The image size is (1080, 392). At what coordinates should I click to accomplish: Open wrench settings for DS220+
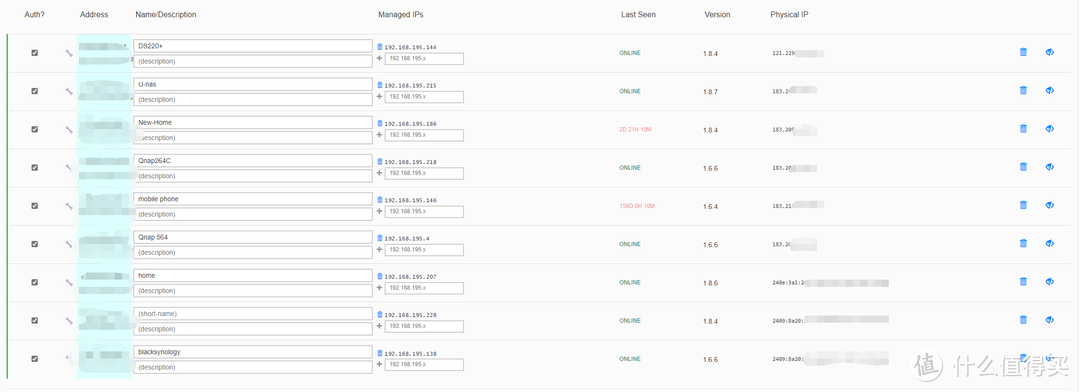[x=69, y=53]
